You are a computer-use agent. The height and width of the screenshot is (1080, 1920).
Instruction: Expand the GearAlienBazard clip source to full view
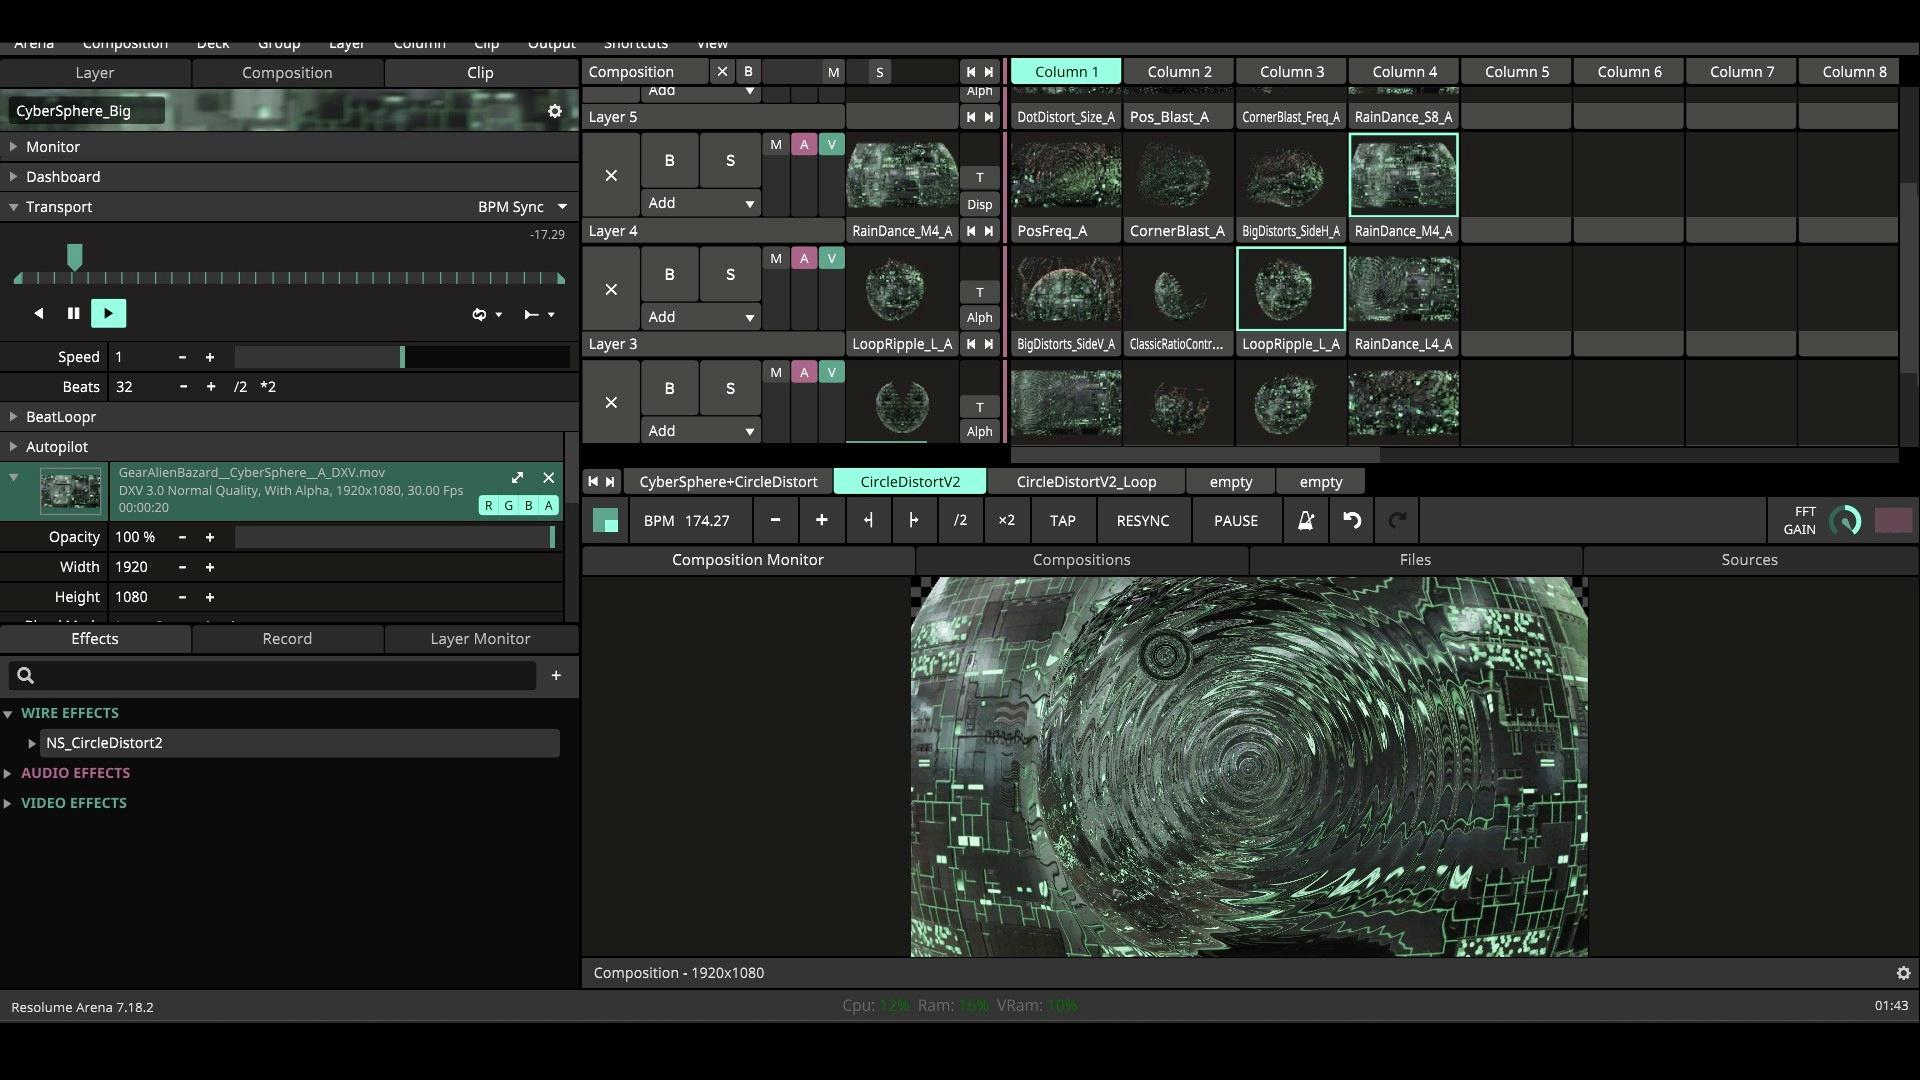tap(517, 478)
